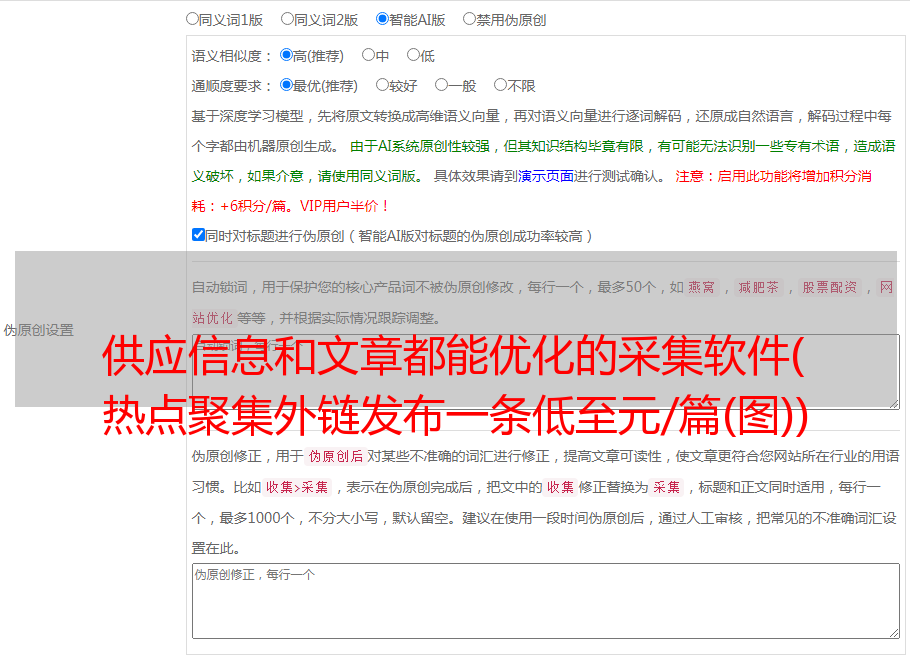Click the 自动锁词 textarea
The height and width of the screenshot is (658, 911).
[x=546, y=372]
